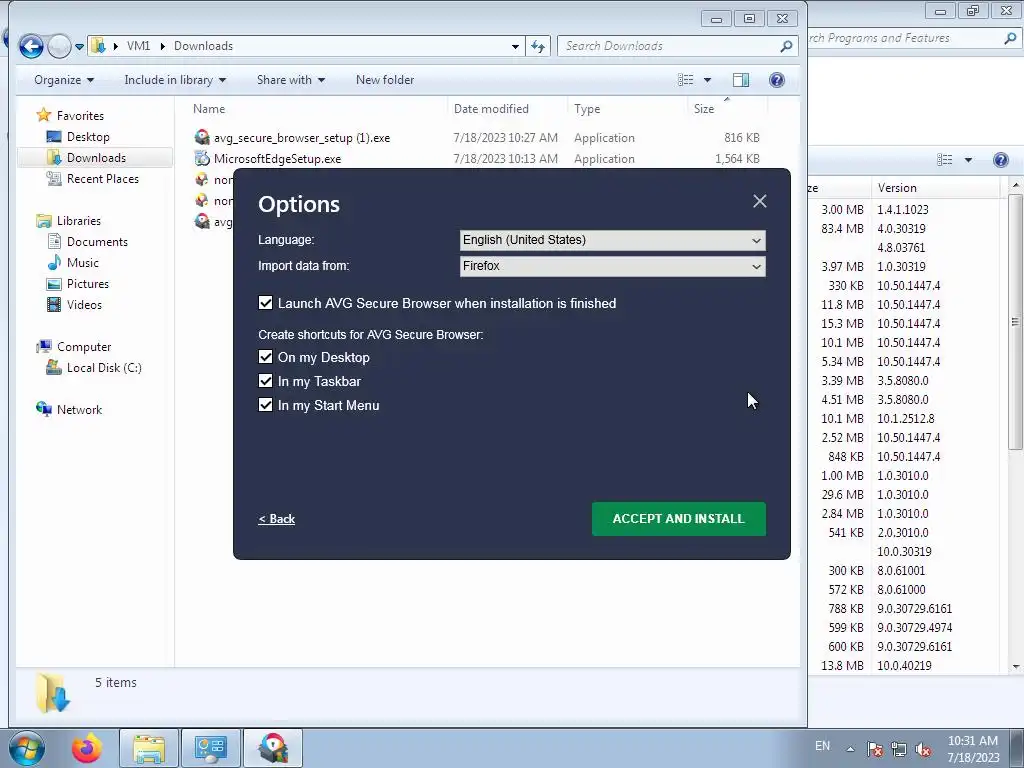Open the Organize menu
The height and width of the screenshot is (768, 1024).
tap(64, 80)
